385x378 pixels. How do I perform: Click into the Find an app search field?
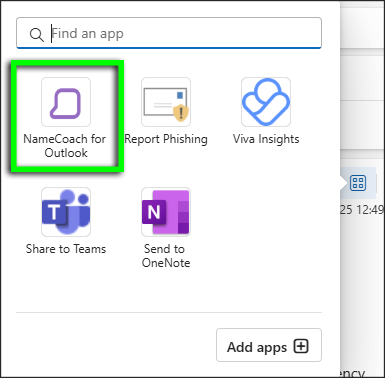[x=169, y=33]
